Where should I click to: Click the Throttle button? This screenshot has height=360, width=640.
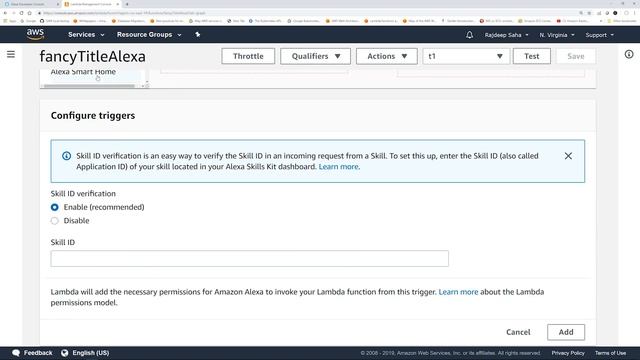point(248,56)
